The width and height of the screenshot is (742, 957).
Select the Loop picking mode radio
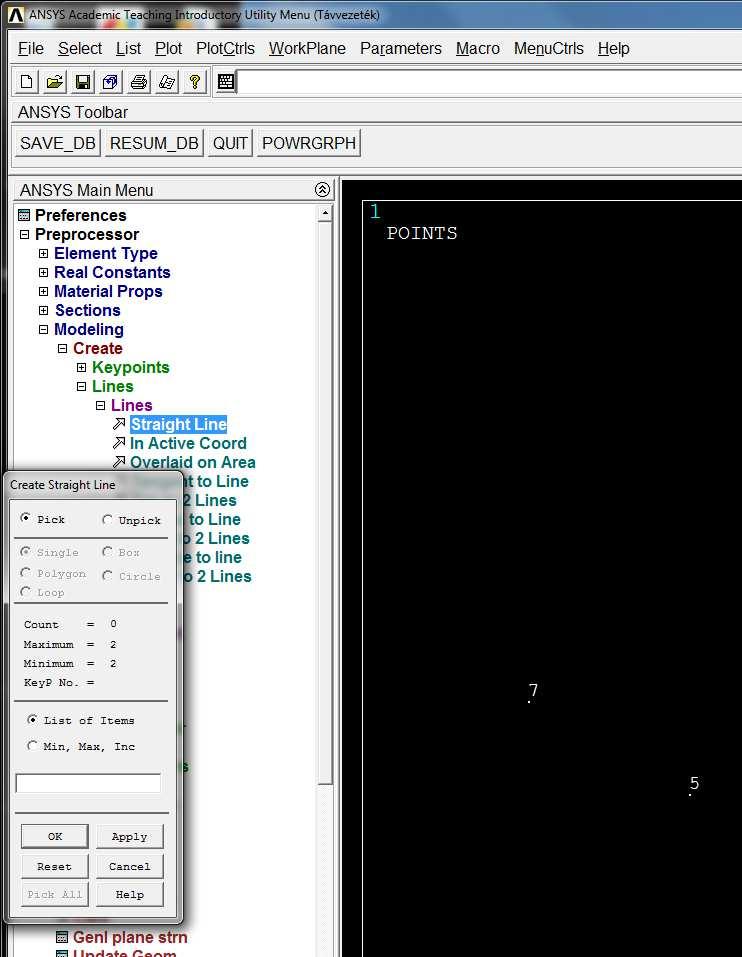(25, 591)
